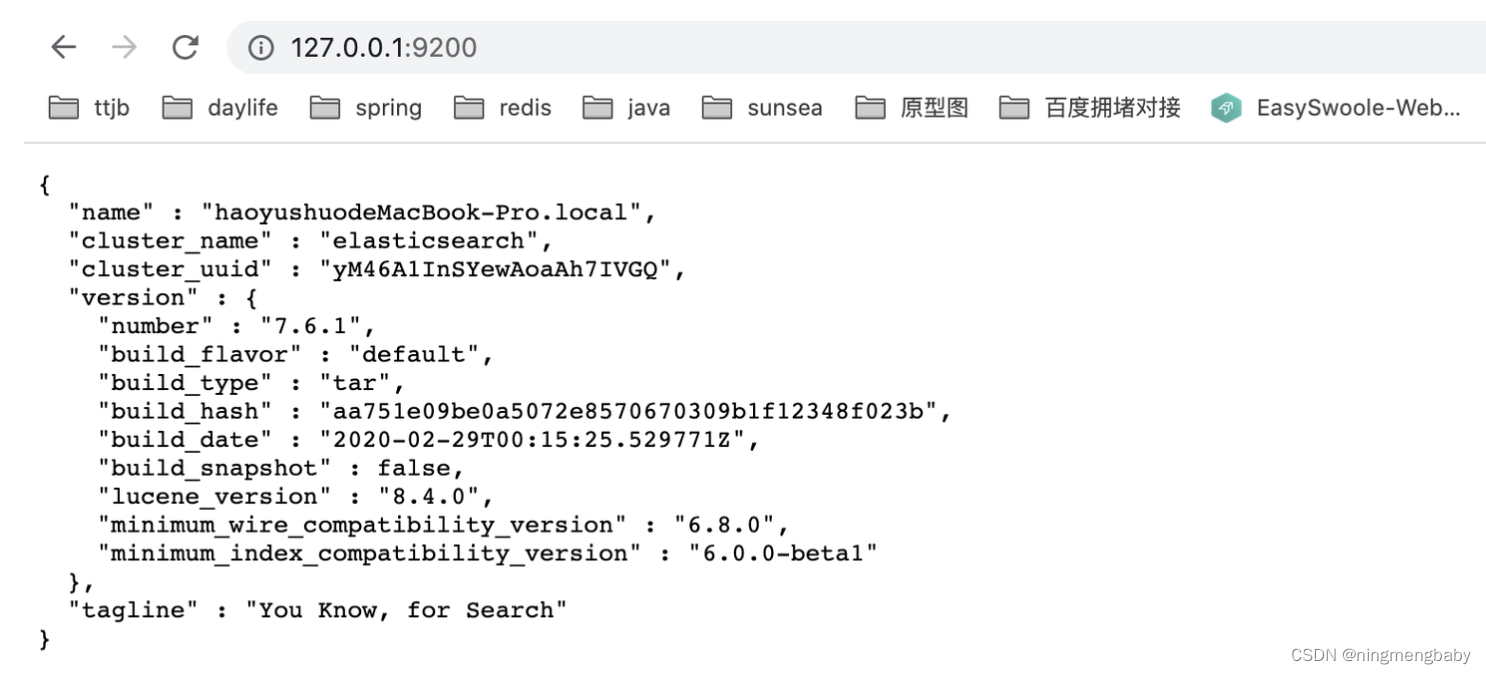This screenshot has width=1486, height=674.
Task: Open the daylife bookmarks folder
Action: click(242, 108)
